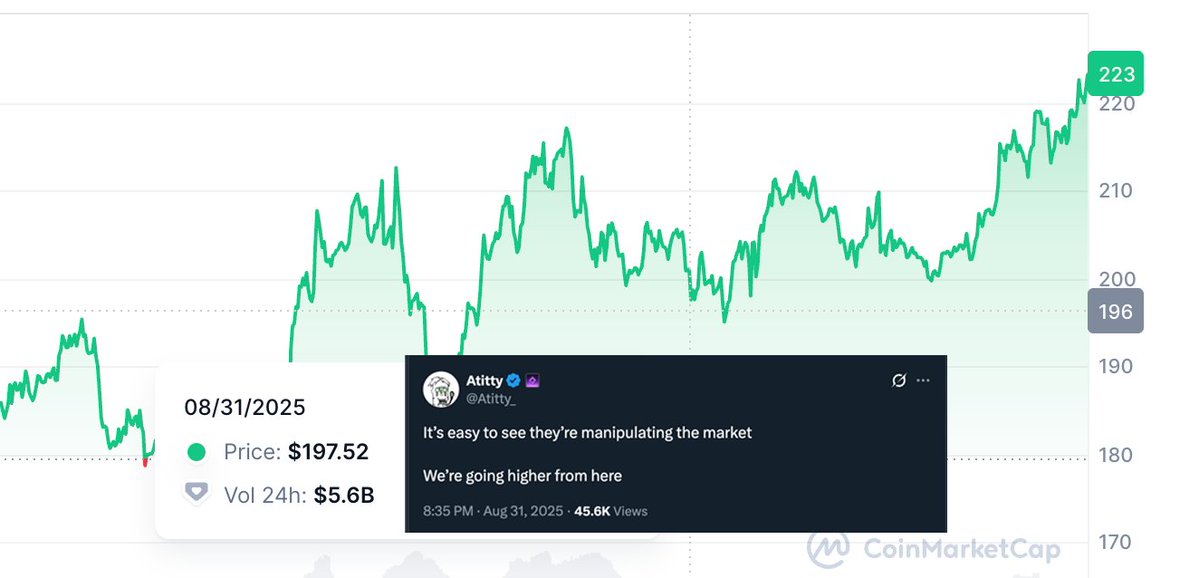Open the tweet's three-dot more menu
1199x578 pixels.
[923, 380]
